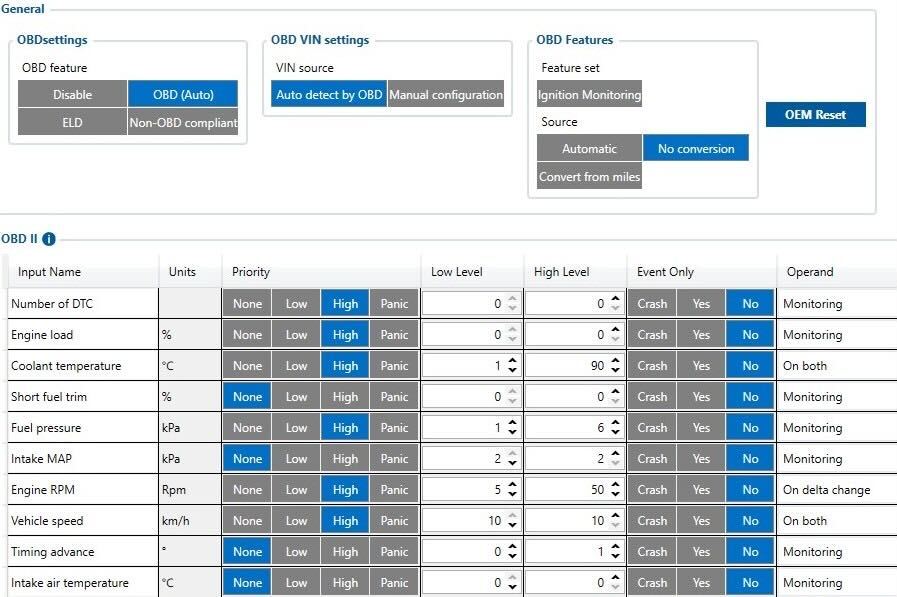Screen dimensions: 897x597
Task: Set Source to Automatic
Action: coord(589,149)
